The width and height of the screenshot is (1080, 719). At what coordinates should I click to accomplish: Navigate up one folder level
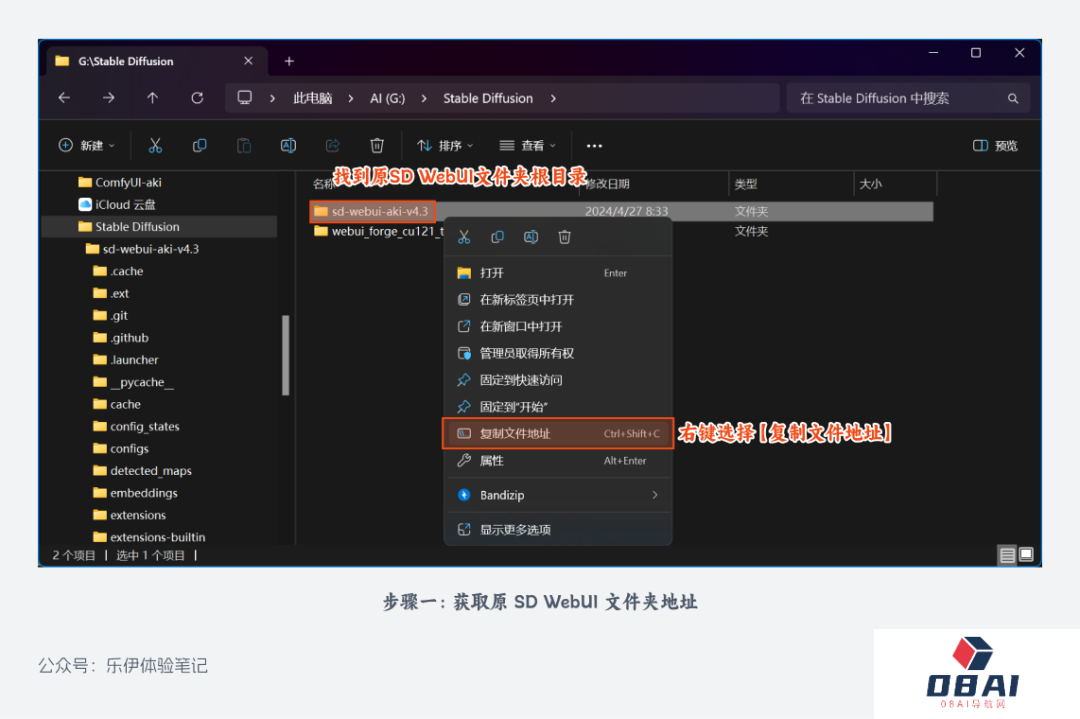pyautogui.click(x=152, y=98)
